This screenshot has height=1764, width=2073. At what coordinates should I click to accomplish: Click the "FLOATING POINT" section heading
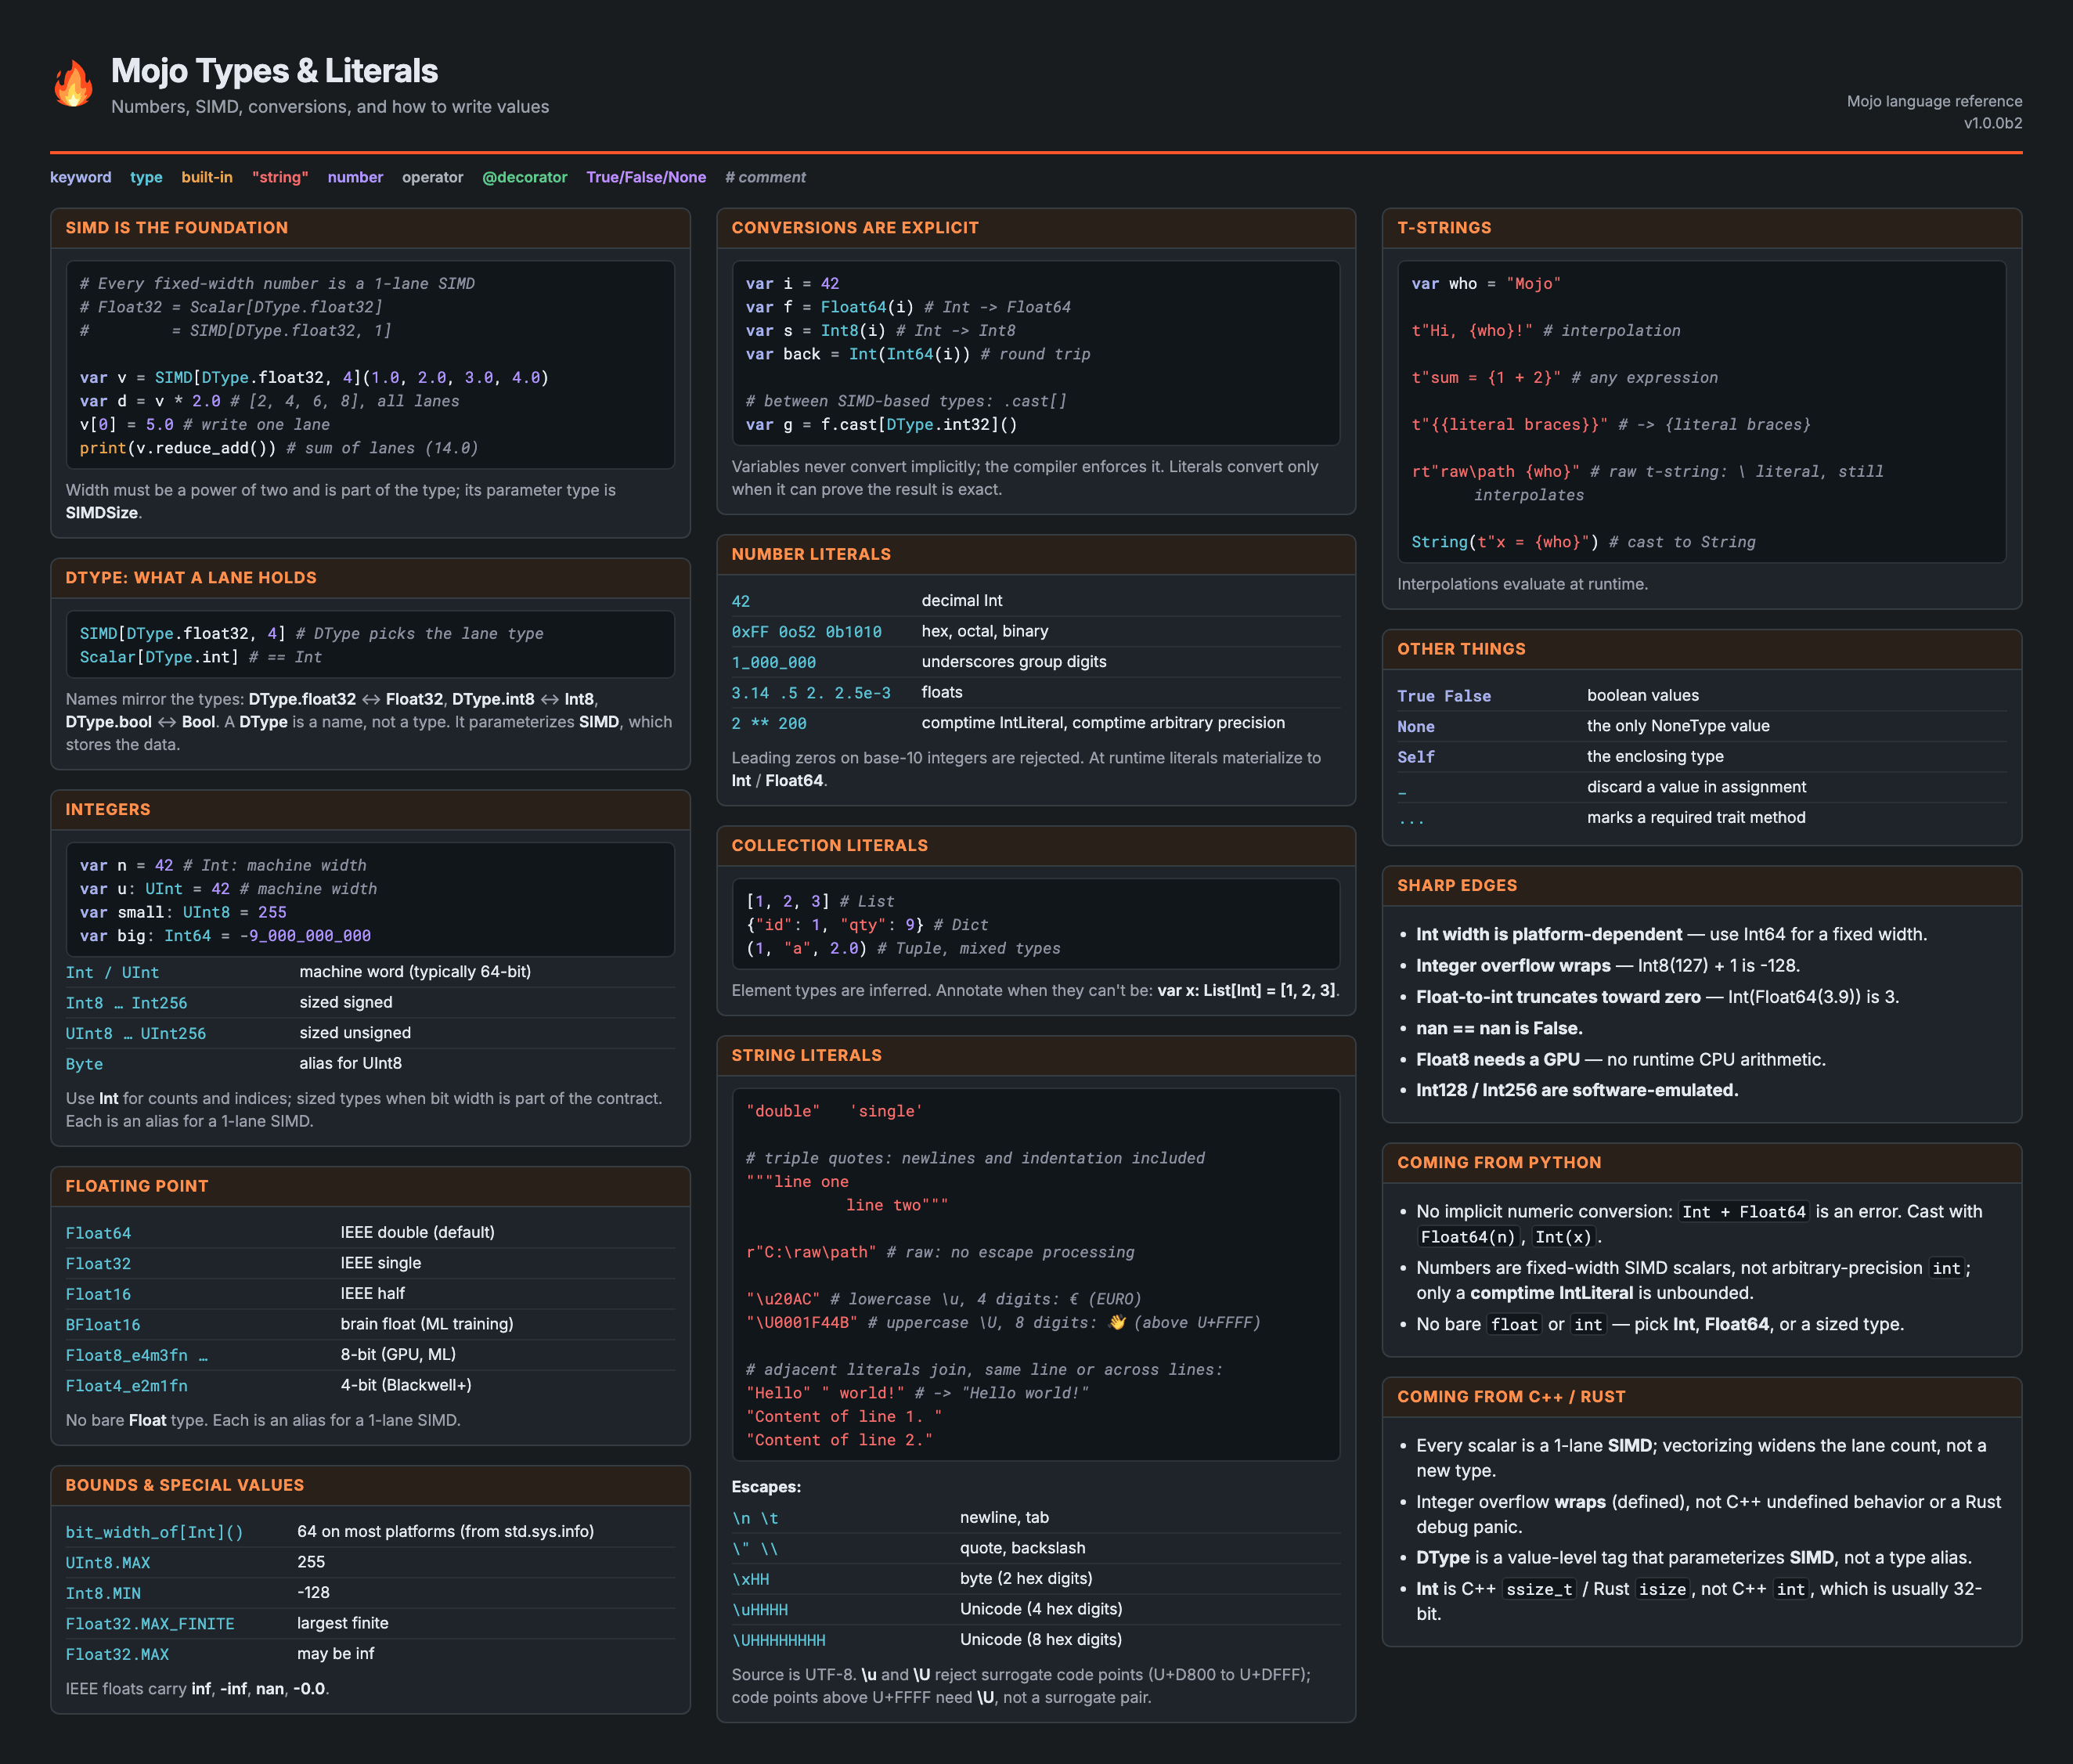coord(137,1186)
